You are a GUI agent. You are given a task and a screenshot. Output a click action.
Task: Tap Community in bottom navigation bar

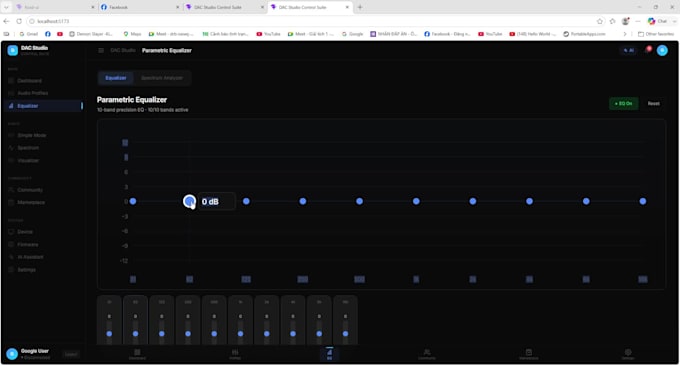point(427,354)
